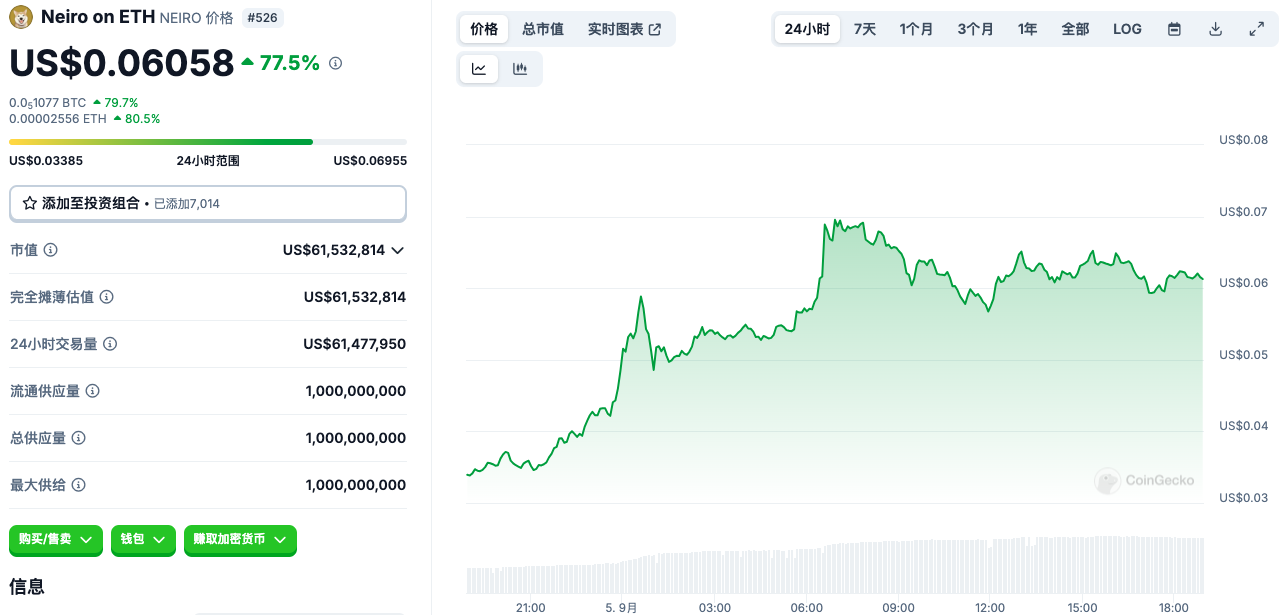Click info icon beside 24小时交易量

(111, 344)
